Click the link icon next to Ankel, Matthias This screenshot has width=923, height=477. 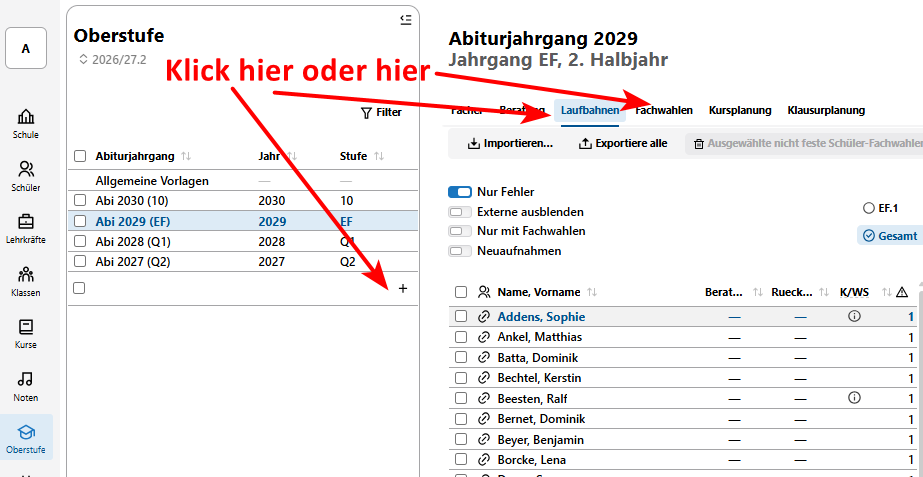click(484, 337)
